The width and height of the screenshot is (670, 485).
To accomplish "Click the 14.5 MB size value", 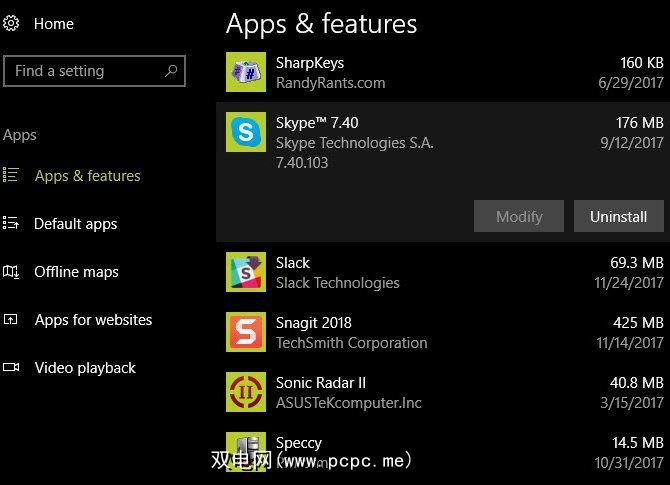I will pyautogui.click(x=638, y=443).
